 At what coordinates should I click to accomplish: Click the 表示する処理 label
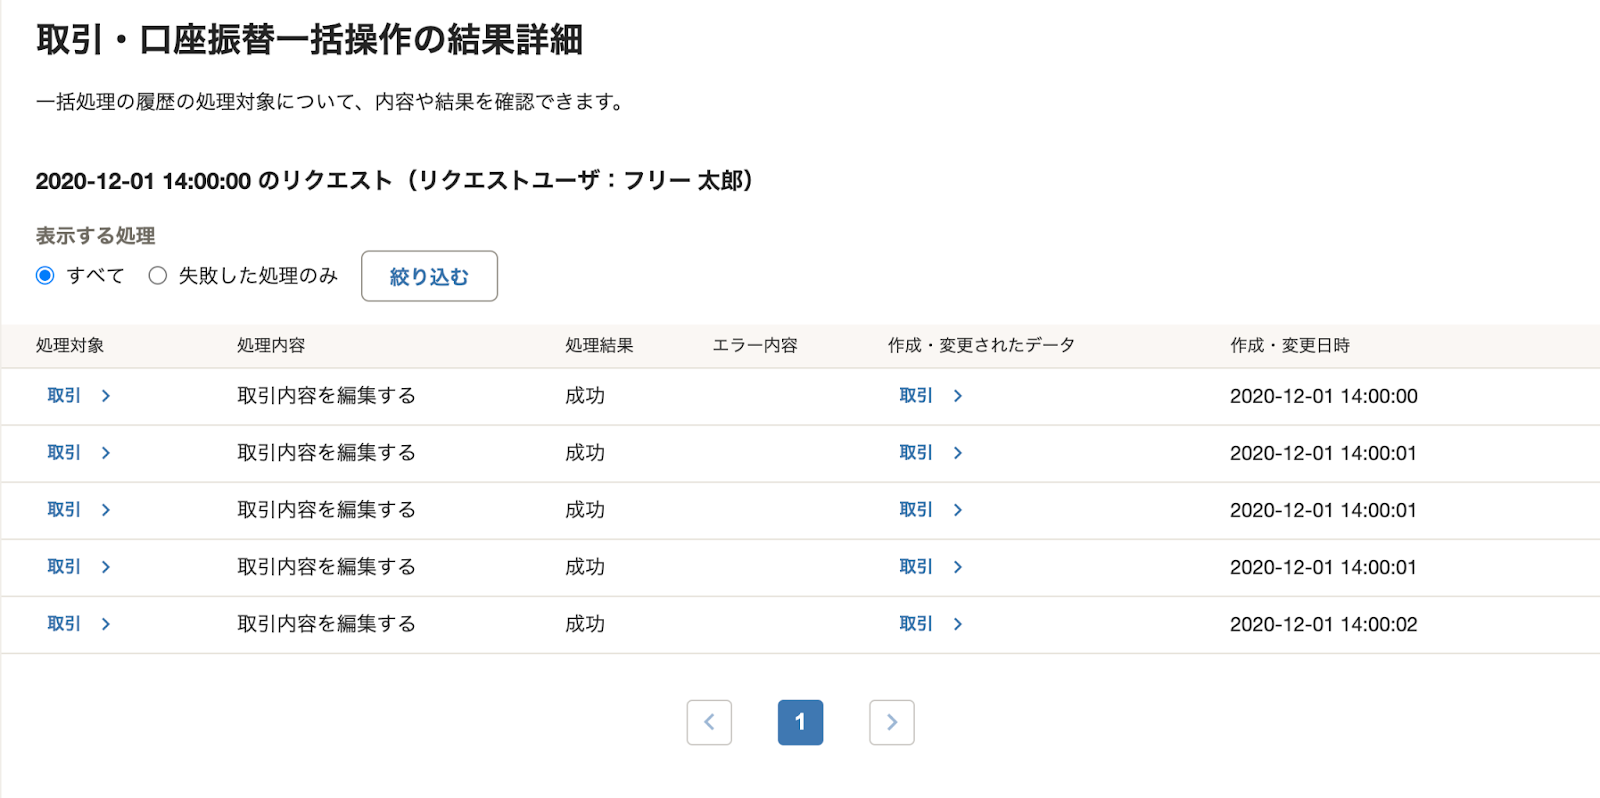(95, 236)
